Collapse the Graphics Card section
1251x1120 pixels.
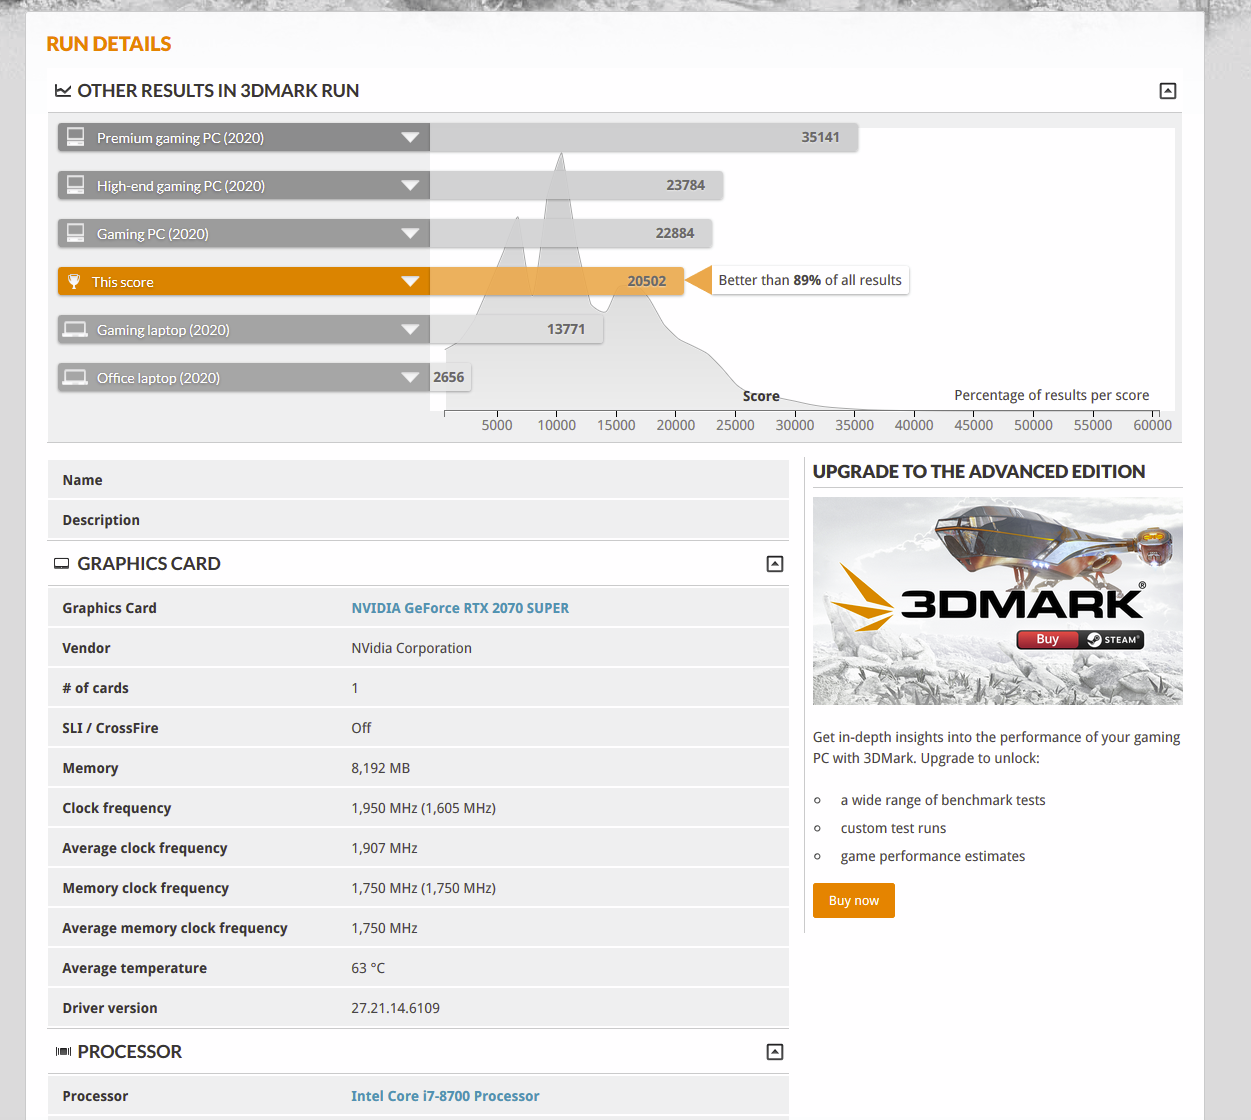(774, 564)
